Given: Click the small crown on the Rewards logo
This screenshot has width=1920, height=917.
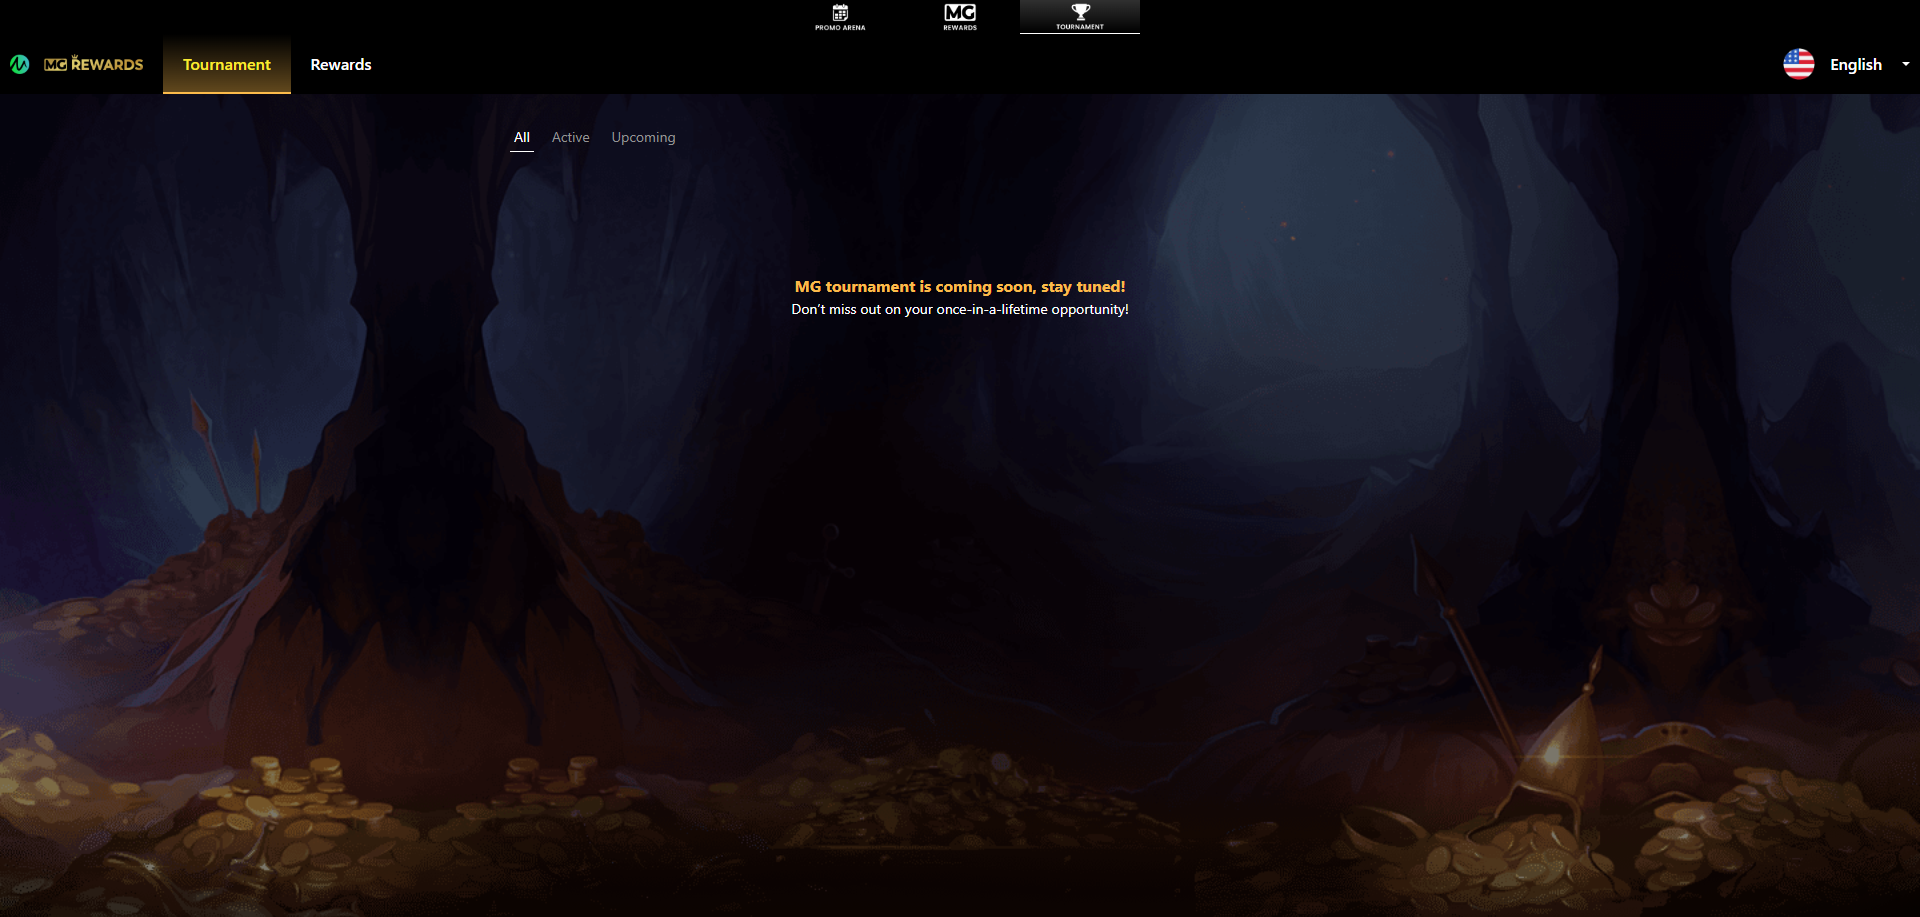Looking at the screenshot, I should tap(76, 57).
